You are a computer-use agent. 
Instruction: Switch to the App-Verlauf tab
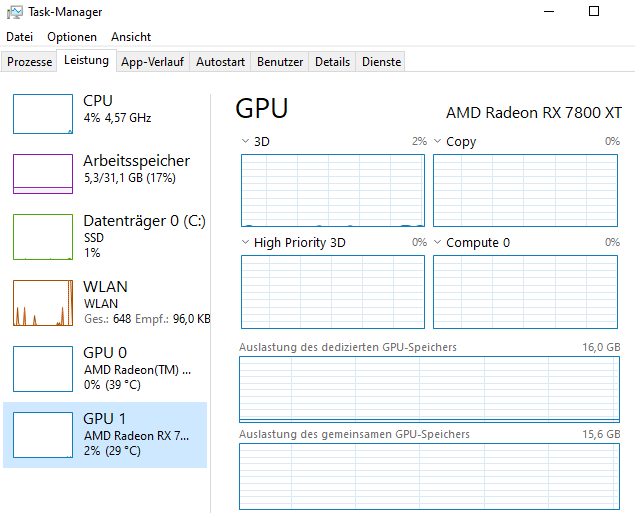pyautogui.click(x=152, y=62)
